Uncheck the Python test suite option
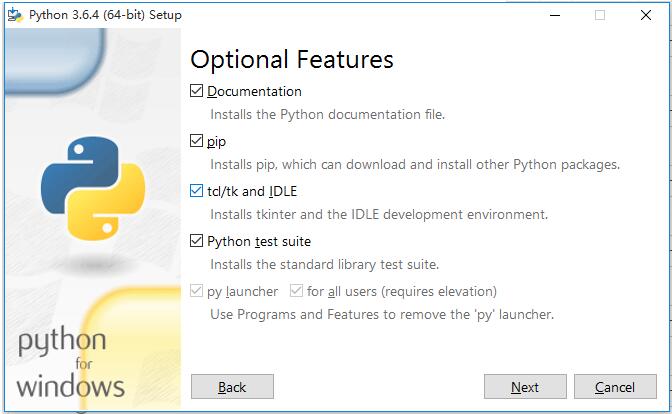Screen dimensions: 672x414 196,241
